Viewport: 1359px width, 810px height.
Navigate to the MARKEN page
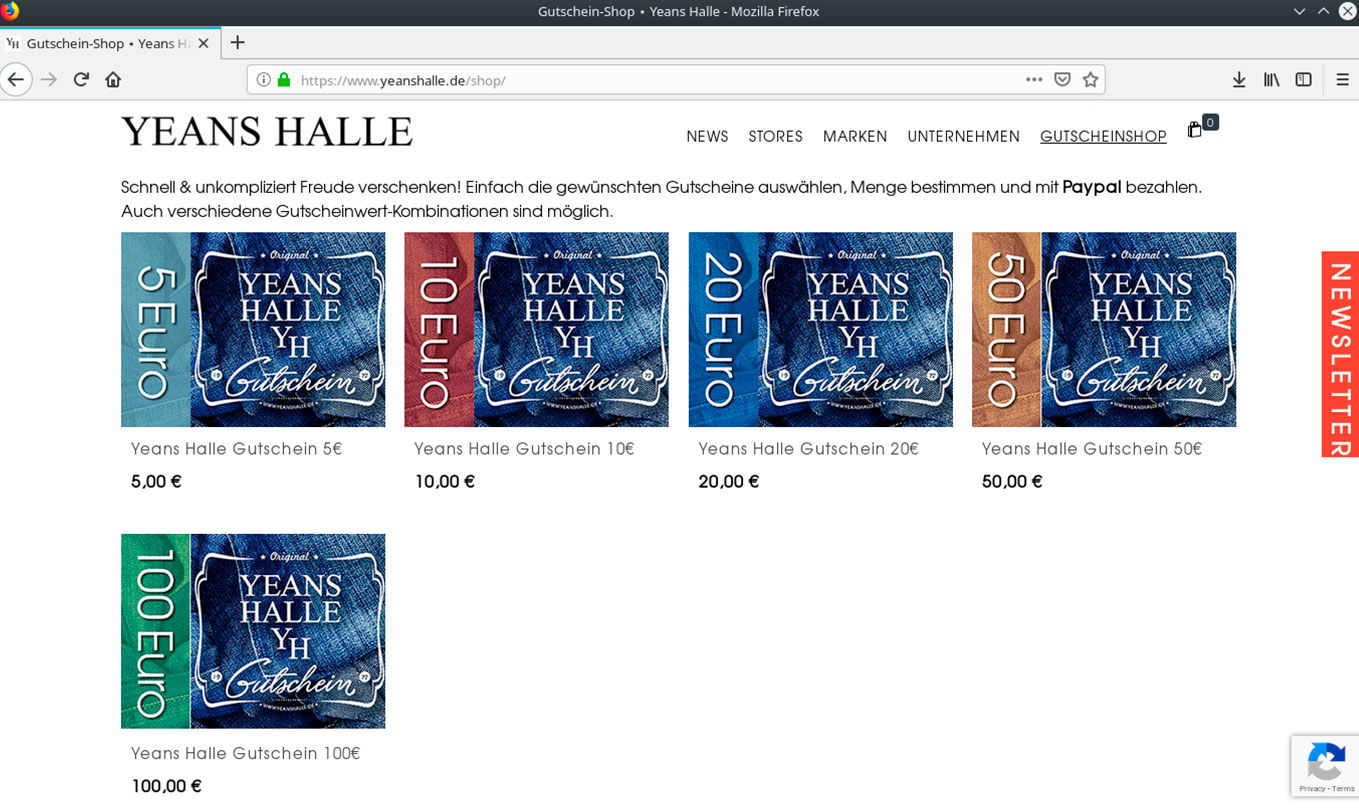click(x=855, y=137)
